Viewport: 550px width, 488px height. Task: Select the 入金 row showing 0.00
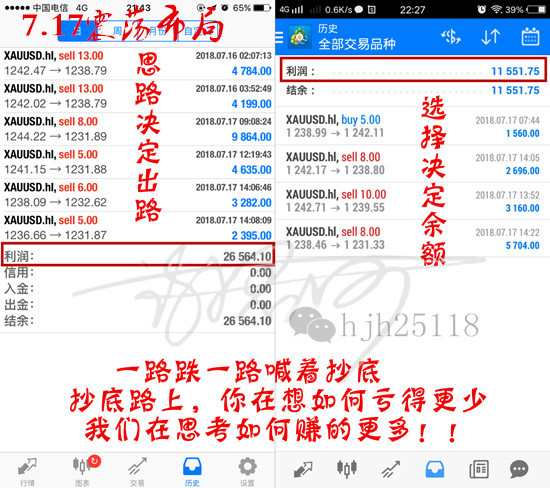click(x=138, y=289)
